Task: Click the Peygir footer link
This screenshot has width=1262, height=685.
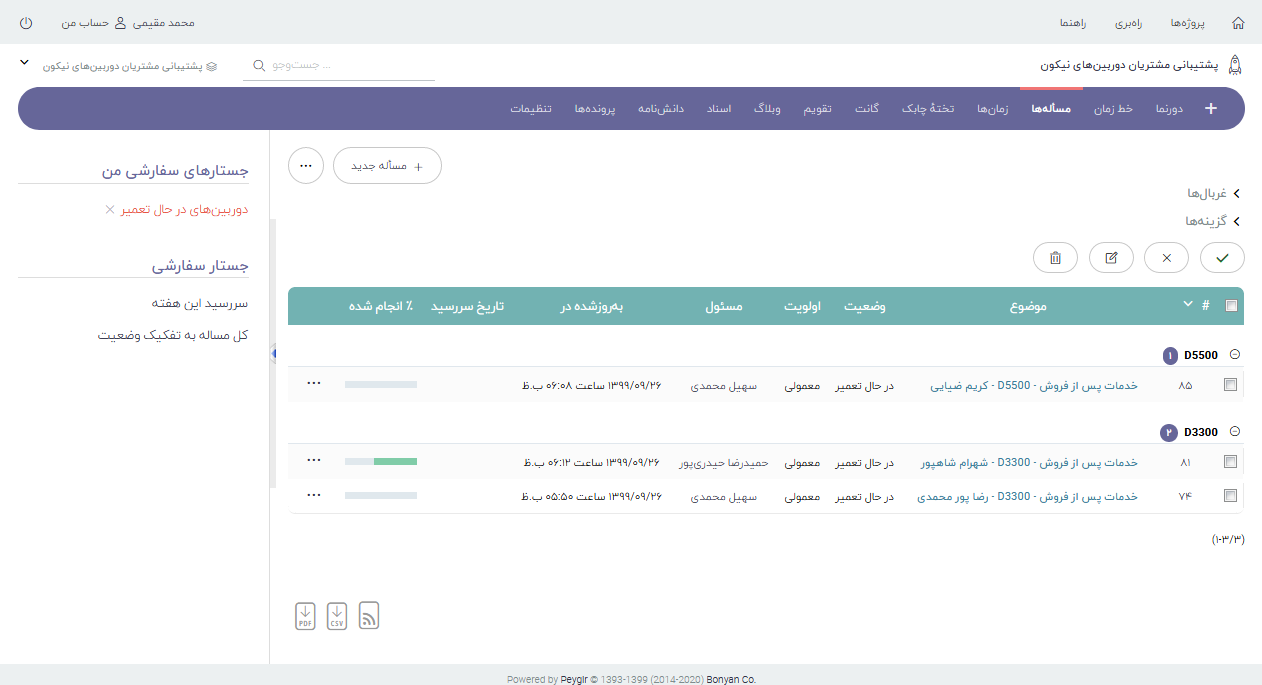Action: tap(574, 679)
